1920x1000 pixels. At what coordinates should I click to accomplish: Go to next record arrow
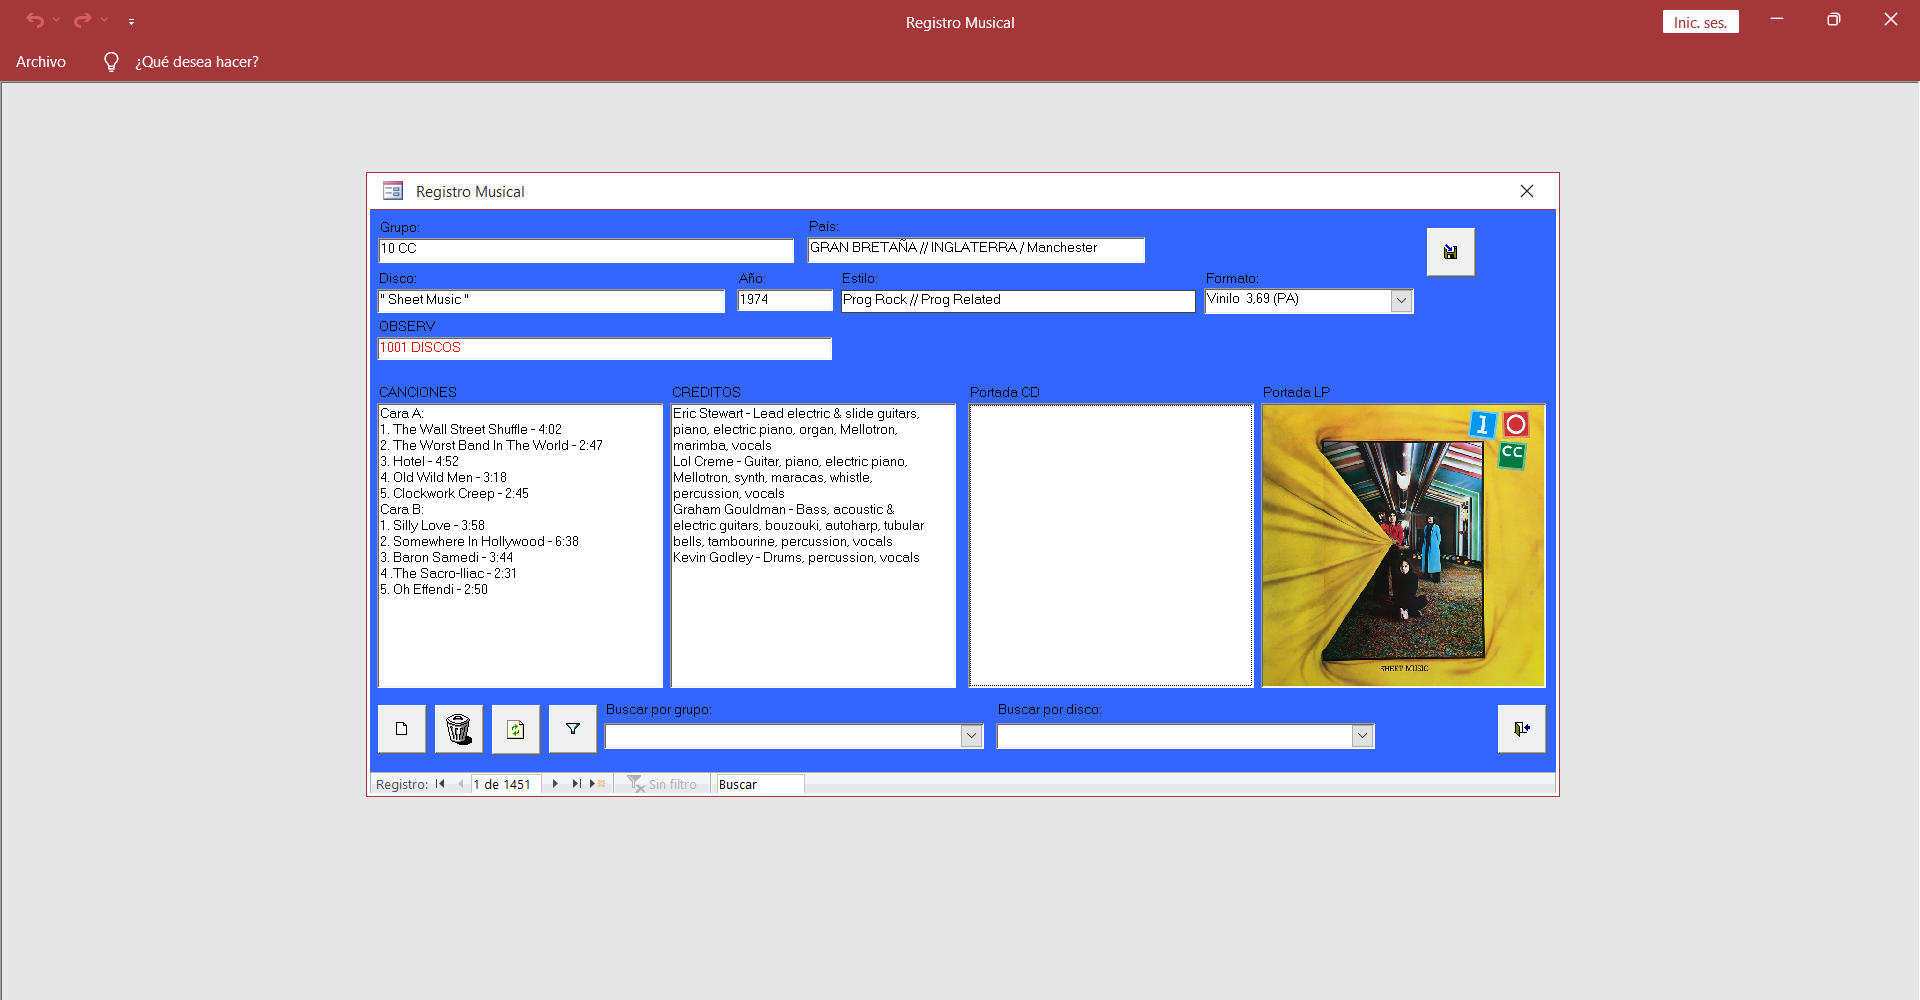pos(555,784)
